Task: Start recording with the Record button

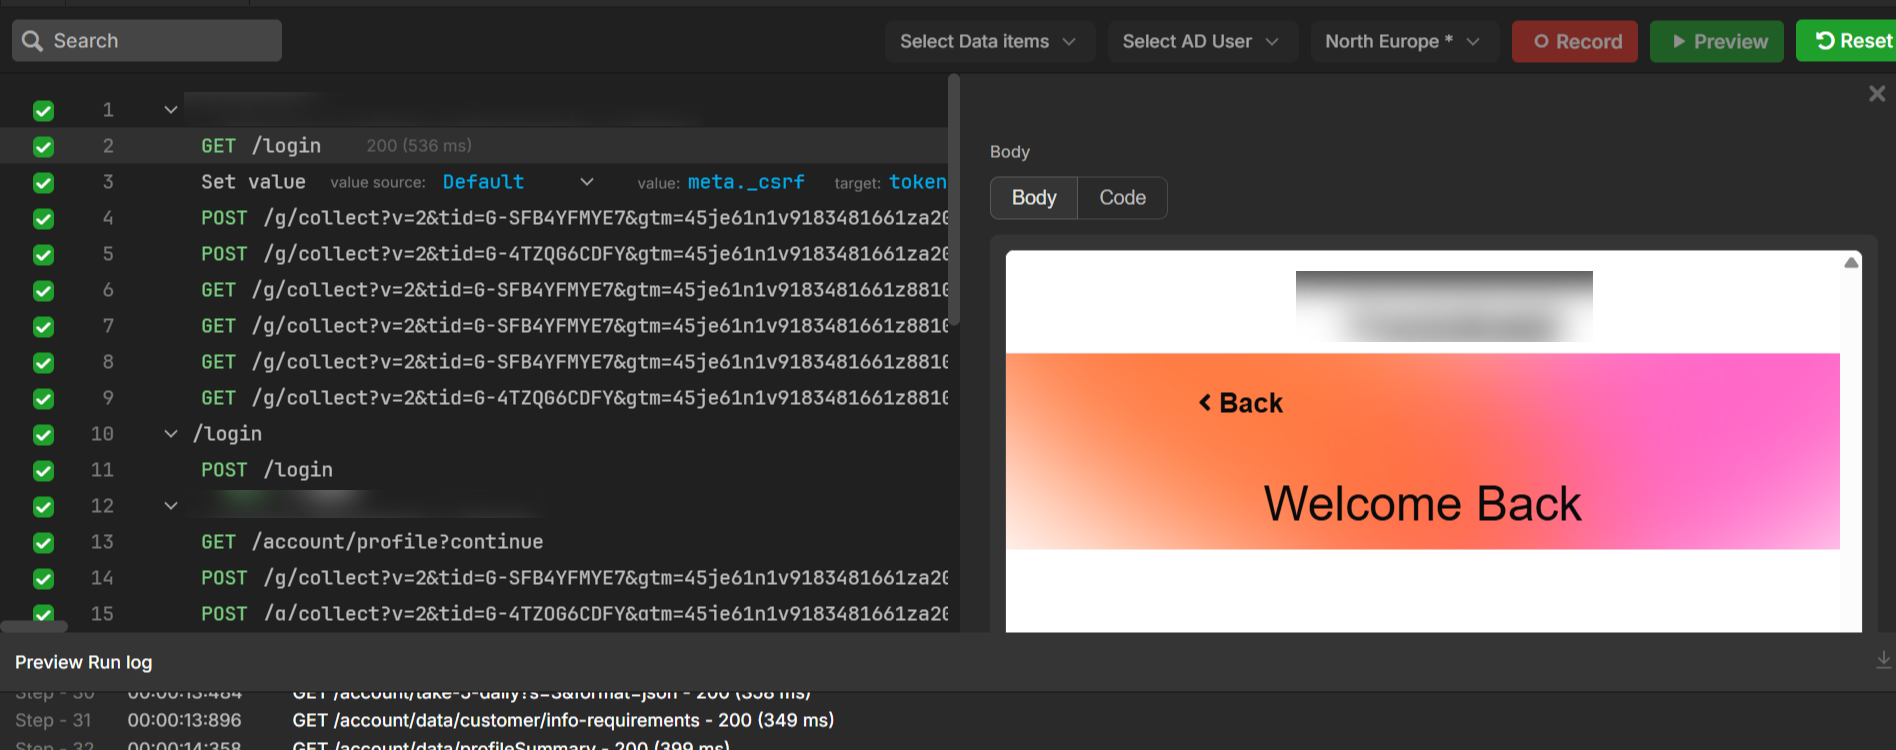Action: (1574, 41)
